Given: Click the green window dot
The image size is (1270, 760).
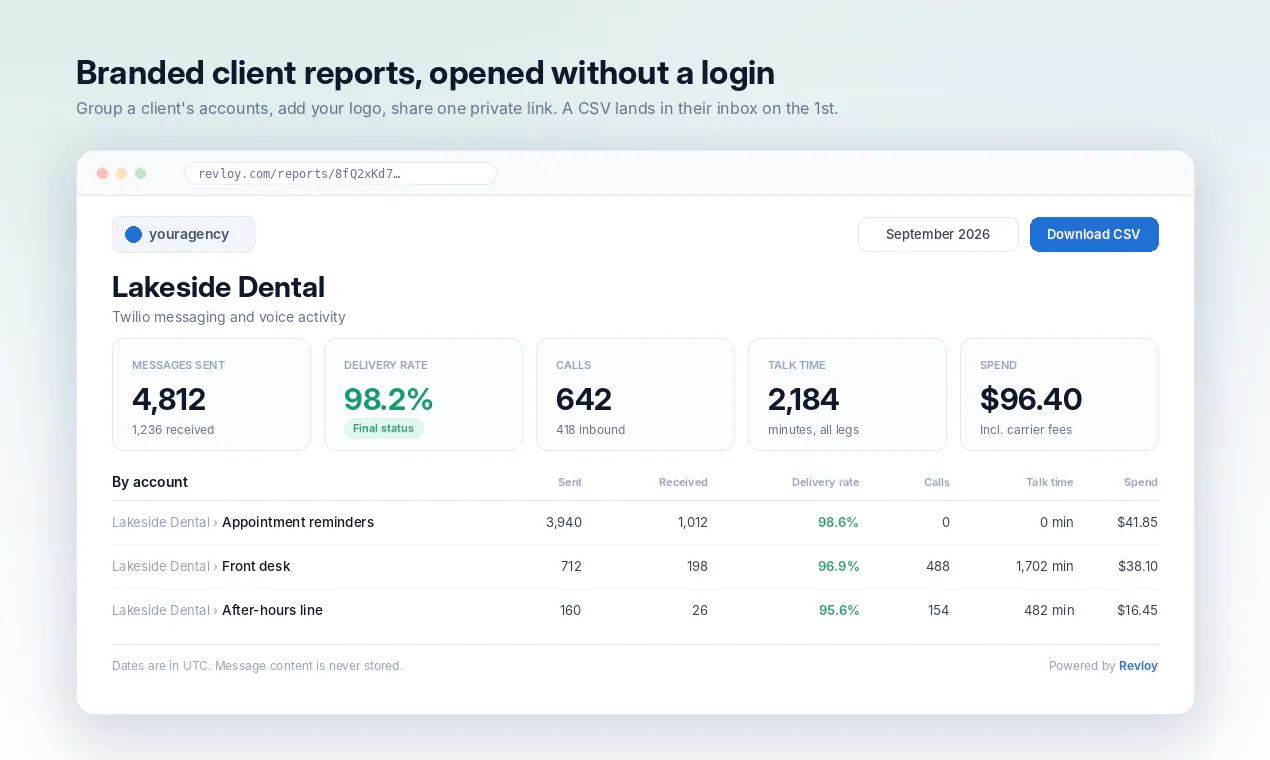Looking at the screenshot, I should [140, 173].
